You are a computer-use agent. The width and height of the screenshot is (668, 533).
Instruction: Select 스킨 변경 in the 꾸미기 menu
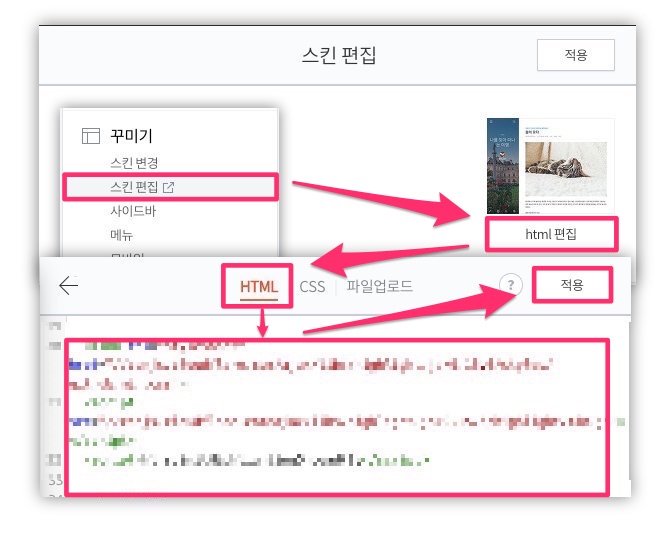click(x=134, y=163)
